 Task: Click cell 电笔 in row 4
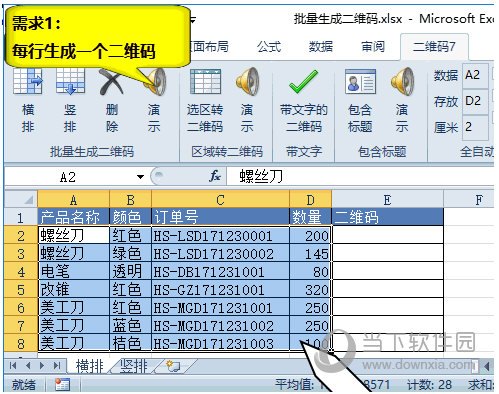tap(74, 271)
